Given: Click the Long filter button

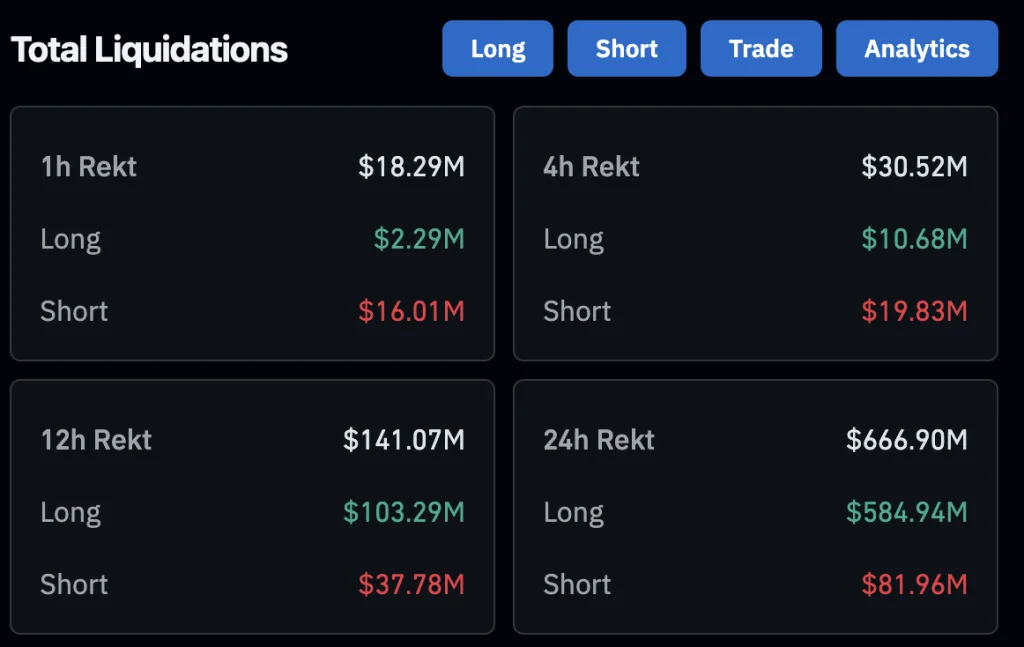Looking at the screenshot, I should [x=497, y=47].
